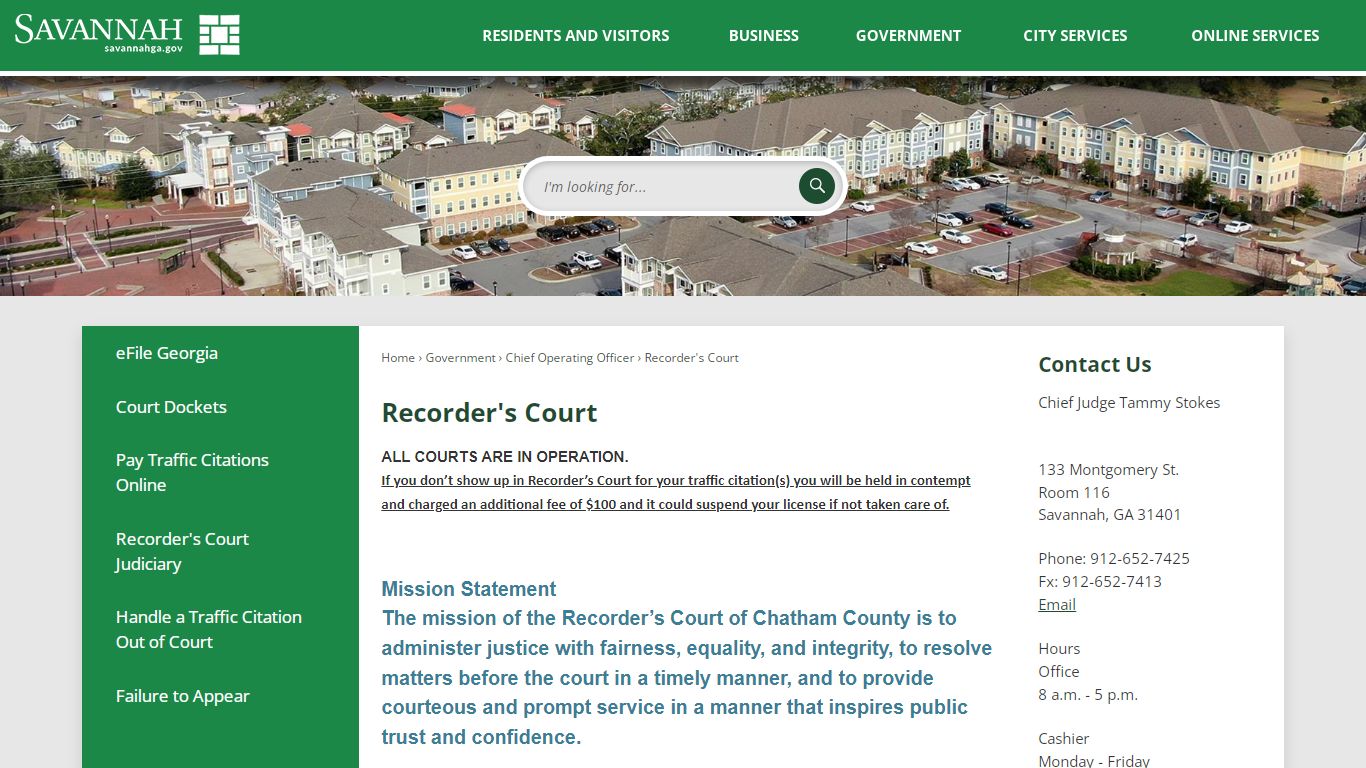This screenshot has height=768, width=1366.
Task: Click the search magnifier icon
Action: 817,186
